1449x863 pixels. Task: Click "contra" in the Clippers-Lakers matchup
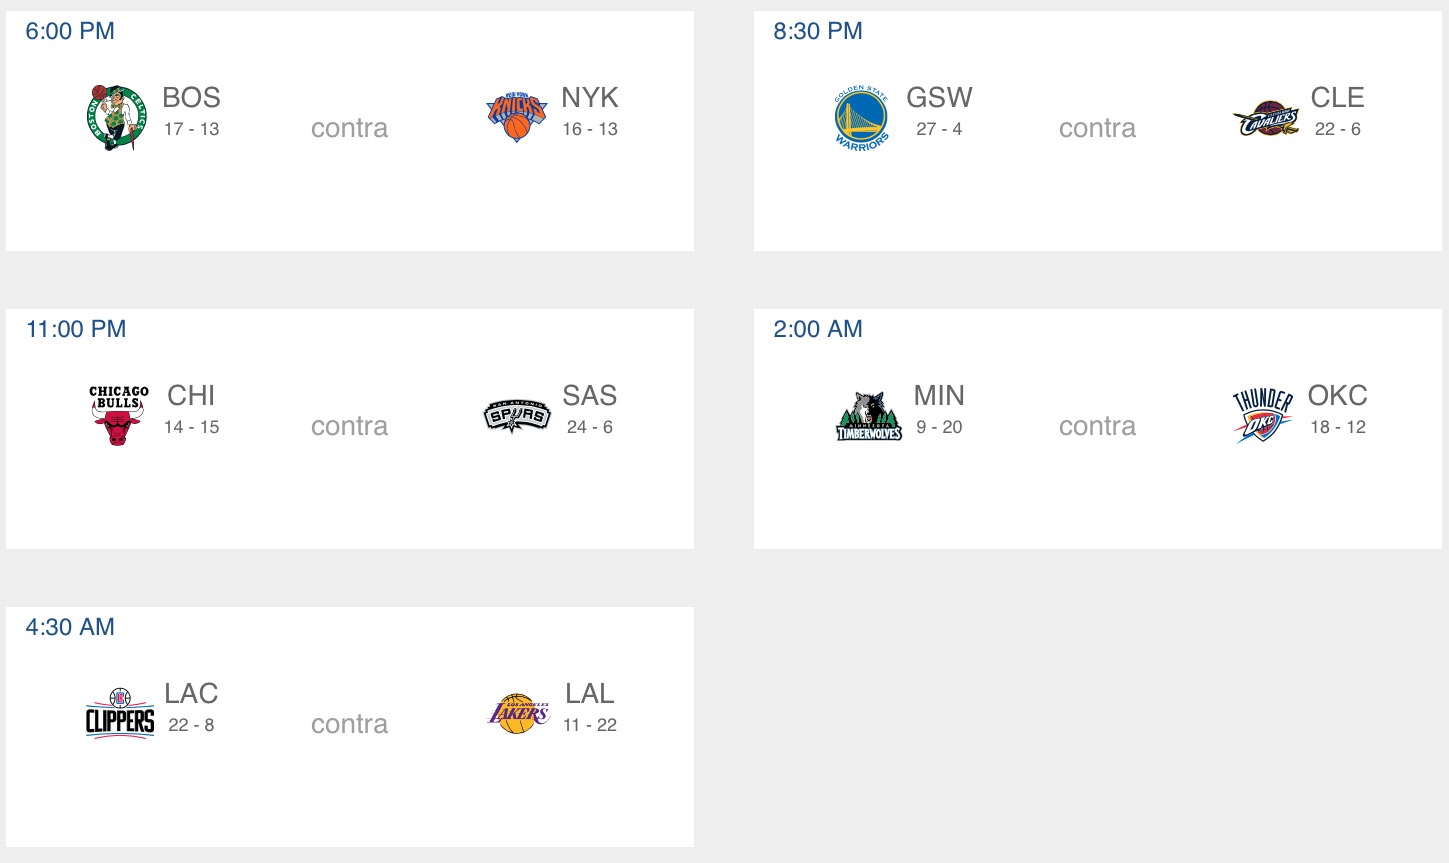click(x=349, y=724)
